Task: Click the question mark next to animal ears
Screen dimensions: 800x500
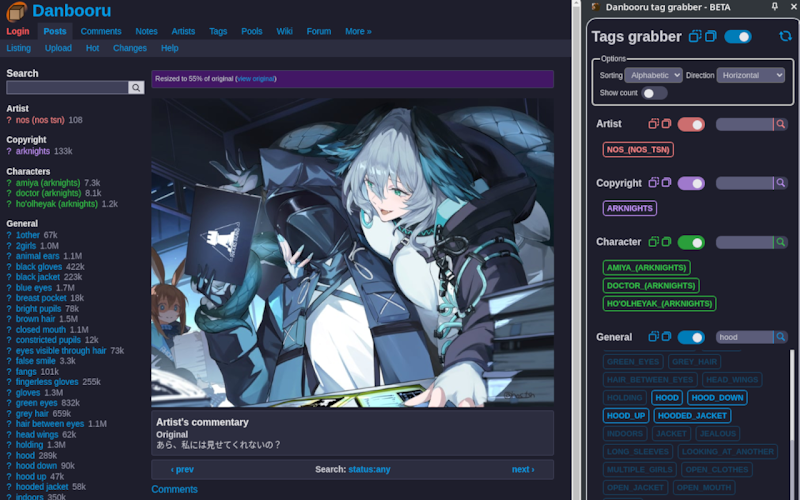Action: 9,256
